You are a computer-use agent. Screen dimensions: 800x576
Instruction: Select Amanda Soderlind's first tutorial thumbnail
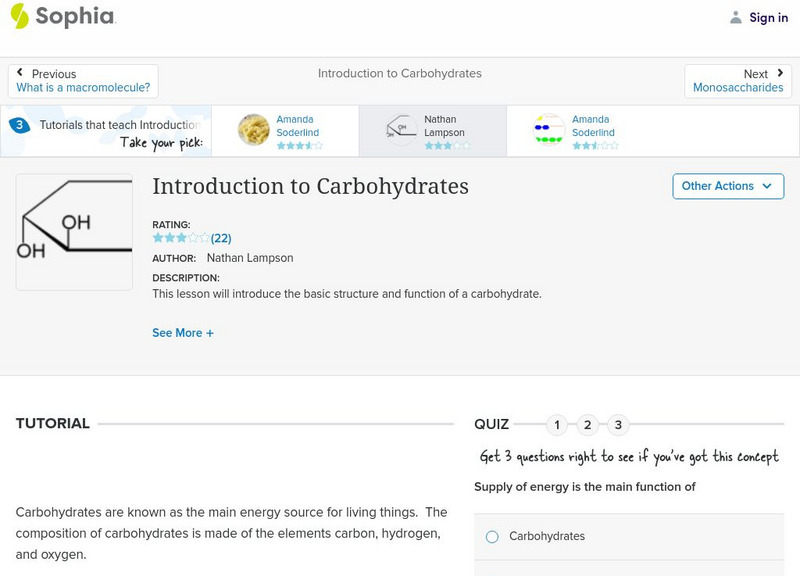(x=252, y=128)
